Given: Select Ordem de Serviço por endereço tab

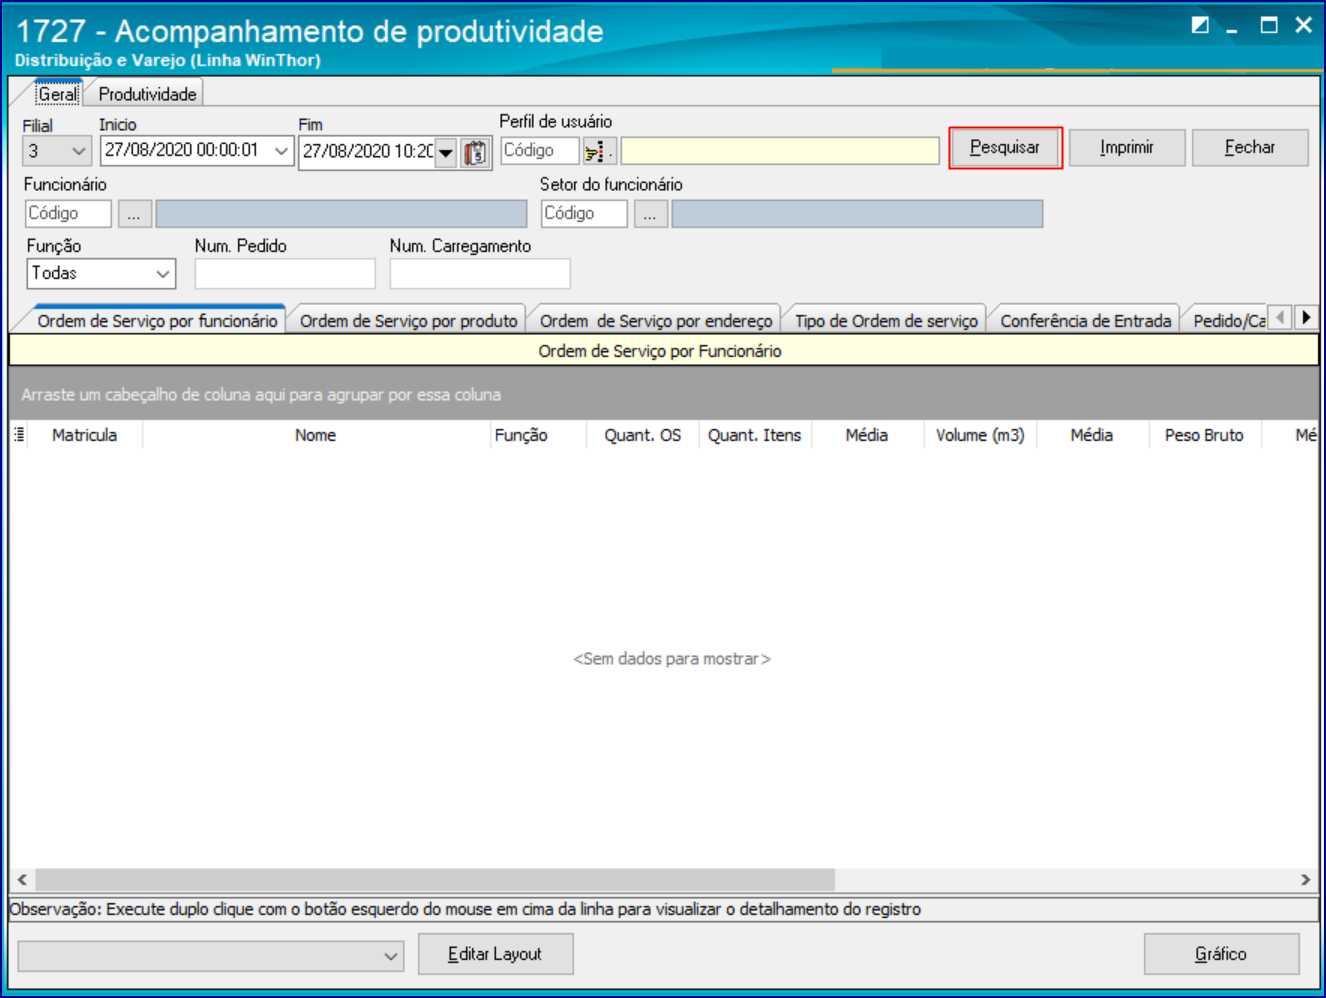Looking at the screenshot, I should pyautogui.click(x=656, y=321).
